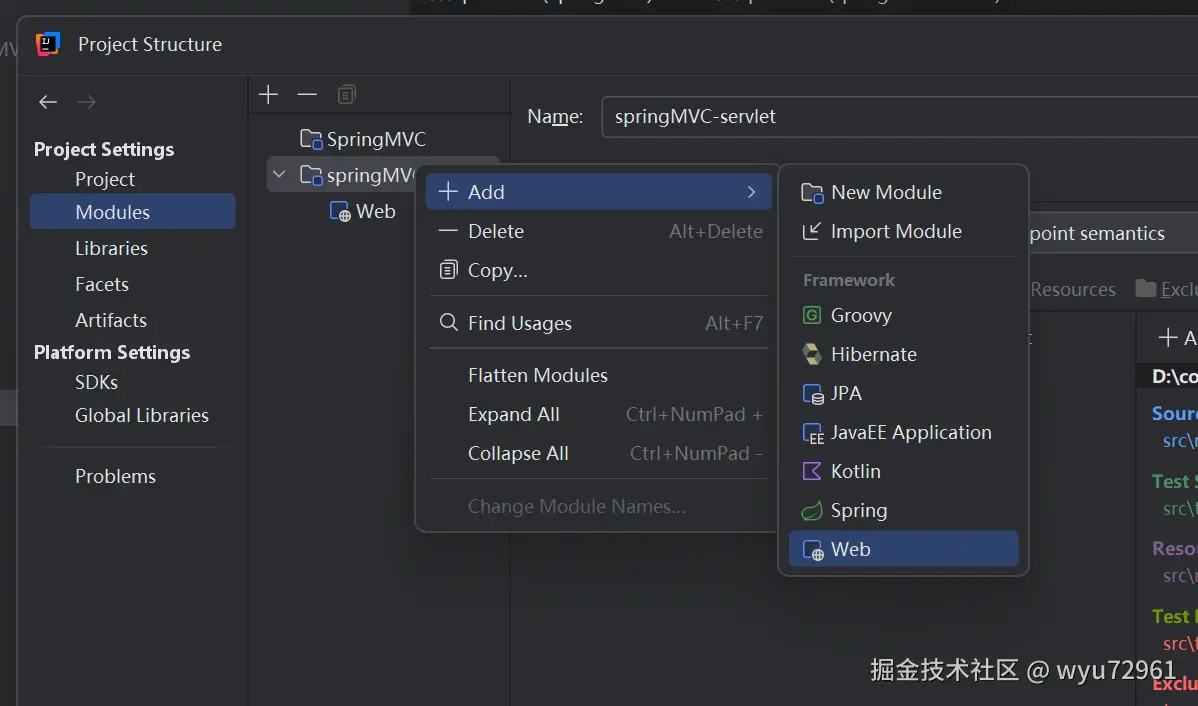Open Libraries in Project Settings
Viewport: 1198px width, 706px height.
(x=111, y=249)
